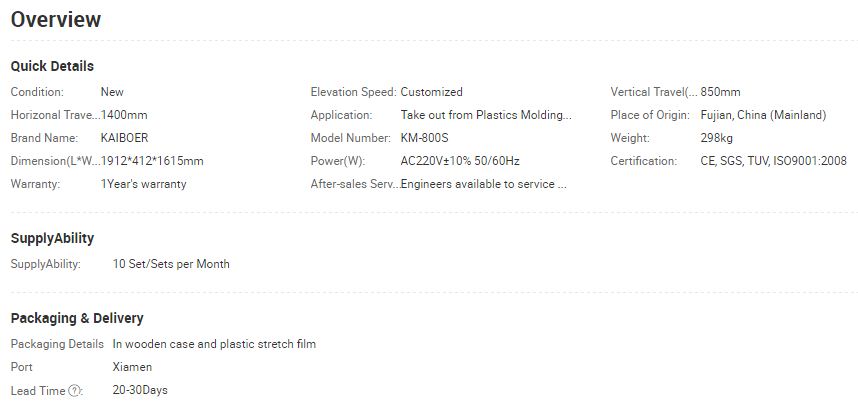Click the 'Take out from Plastics Molding...' text
Image resolution: width=858 pixels, height=418 pixels.
486,115
